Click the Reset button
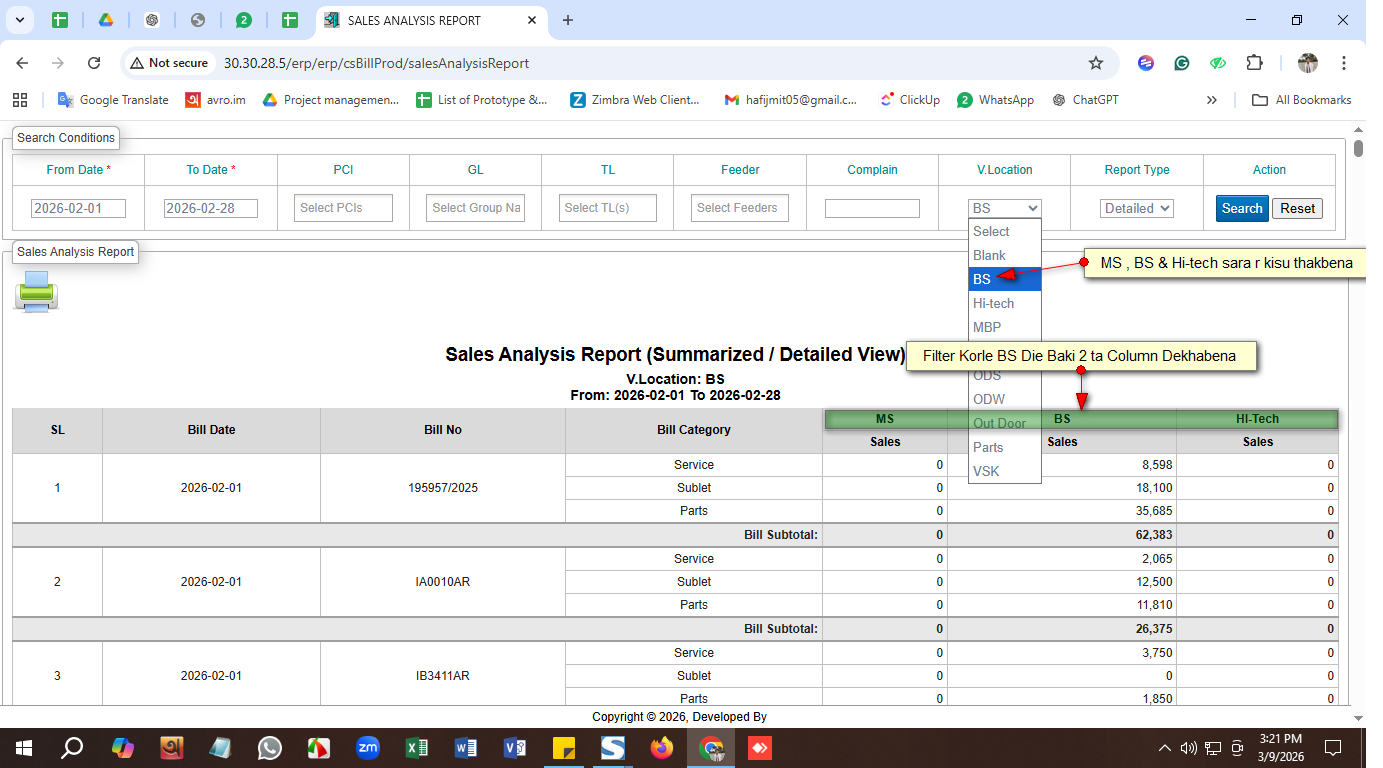This screenshot has width=1383, height=768. tap(1297, 208)
